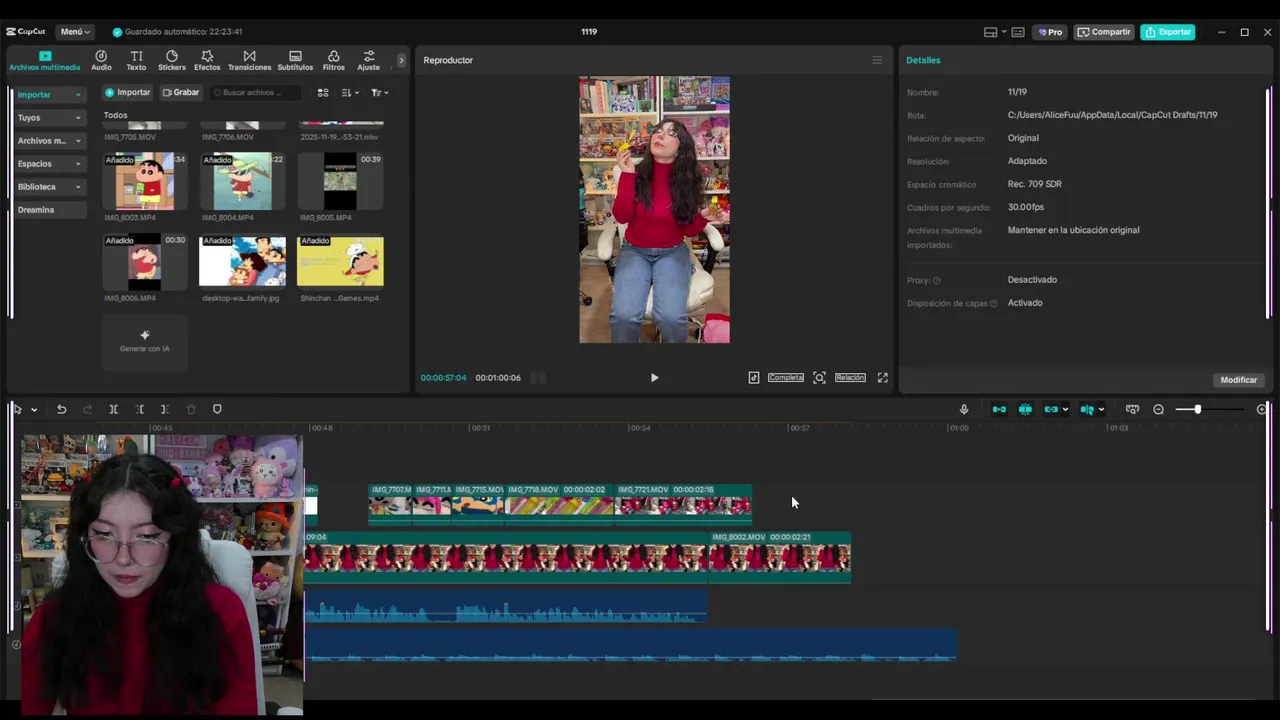
Task: Click the Completa quality button
Action: [786, 378]
